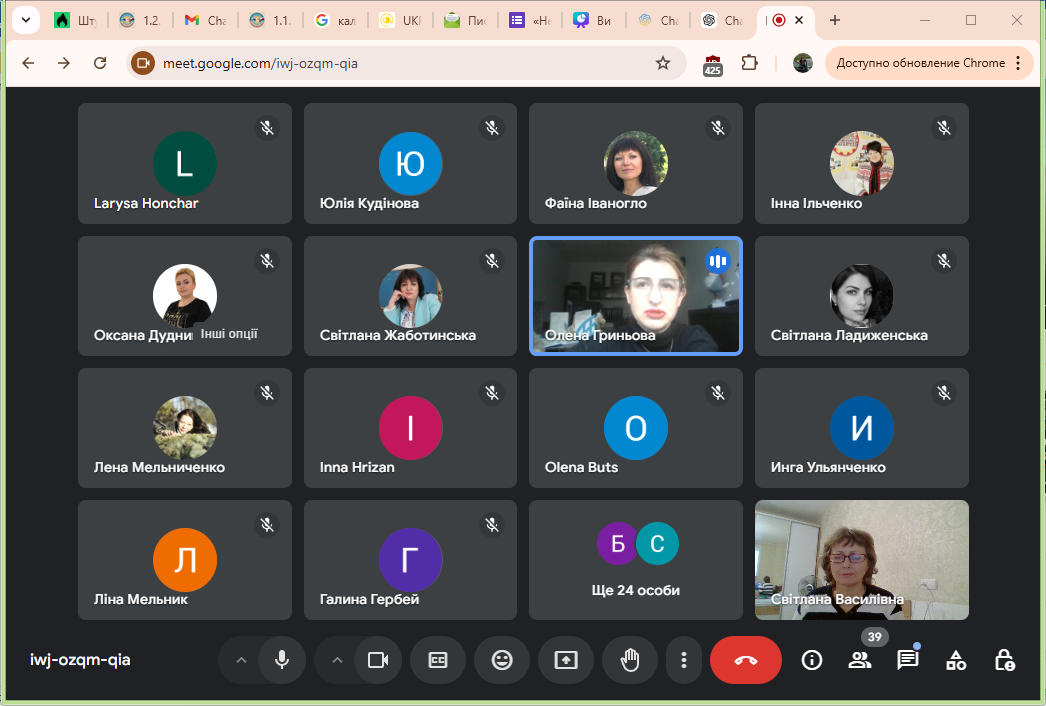1046x706 pixels.
Task: Toggle the microphone on or off
Action: (282, 660)
